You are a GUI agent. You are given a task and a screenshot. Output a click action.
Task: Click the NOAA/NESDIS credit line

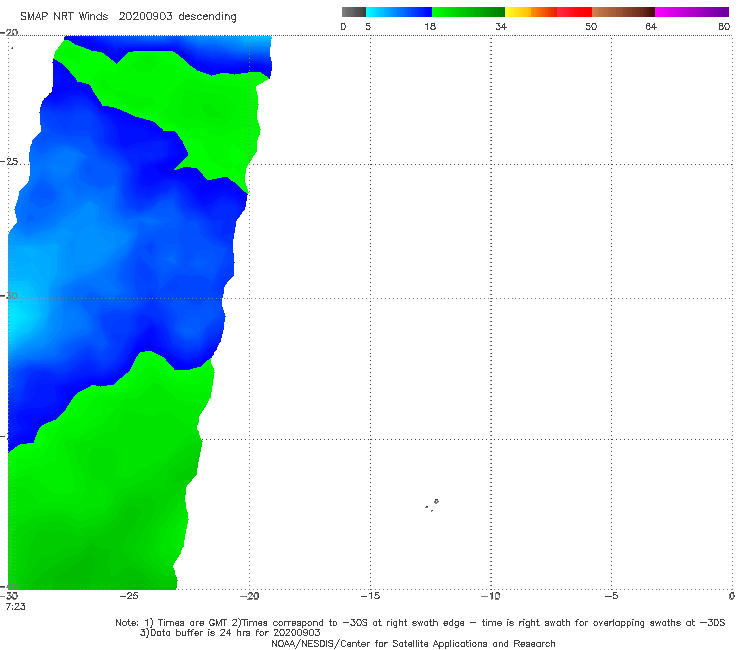(x=413, y=644)
